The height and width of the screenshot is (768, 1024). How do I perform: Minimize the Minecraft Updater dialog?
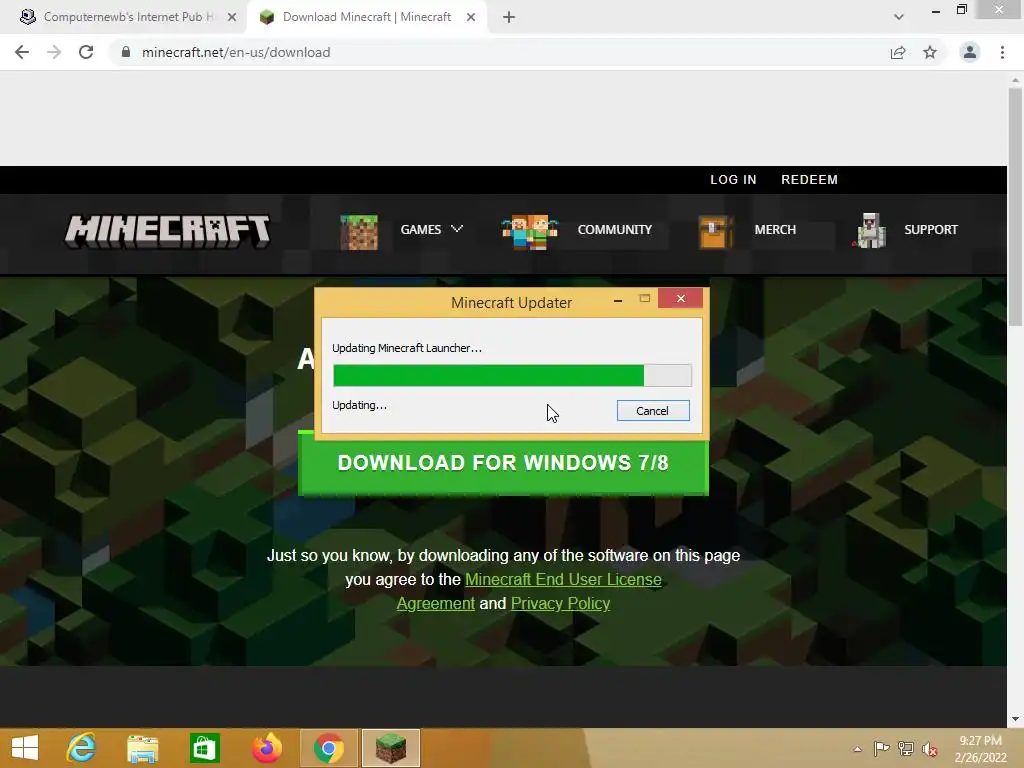[618, 300]
